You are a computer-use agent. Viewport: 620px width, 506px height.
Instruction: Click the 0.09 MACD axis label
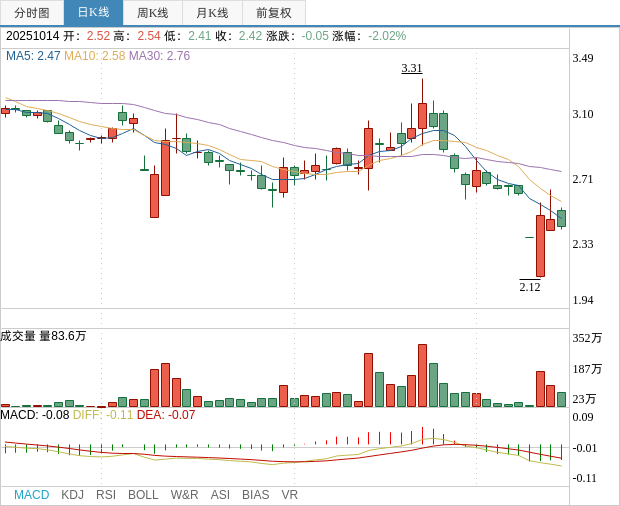583,417
